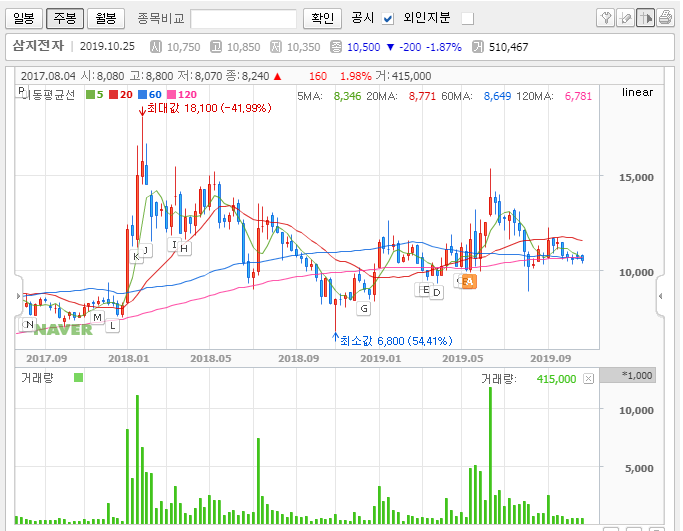
Task: Open disclosure marker D on chart
Action: [437, 293]
